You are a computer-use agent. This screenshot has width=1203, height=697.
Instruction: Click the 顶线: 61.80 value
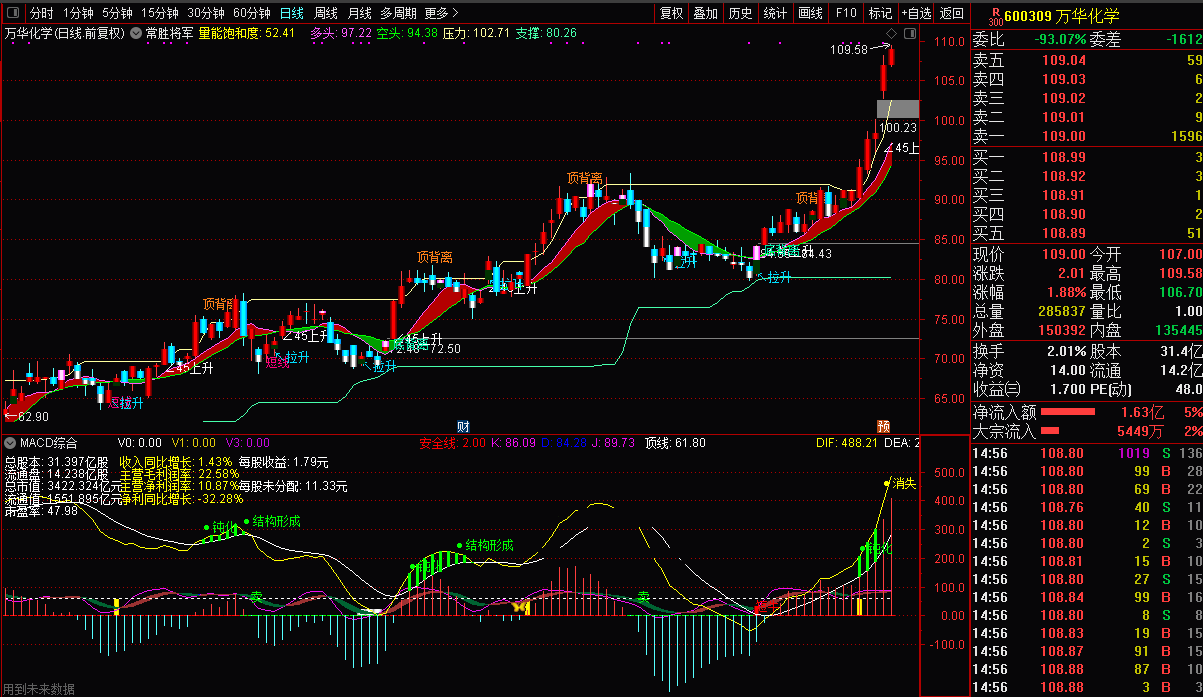click(675, 443)
